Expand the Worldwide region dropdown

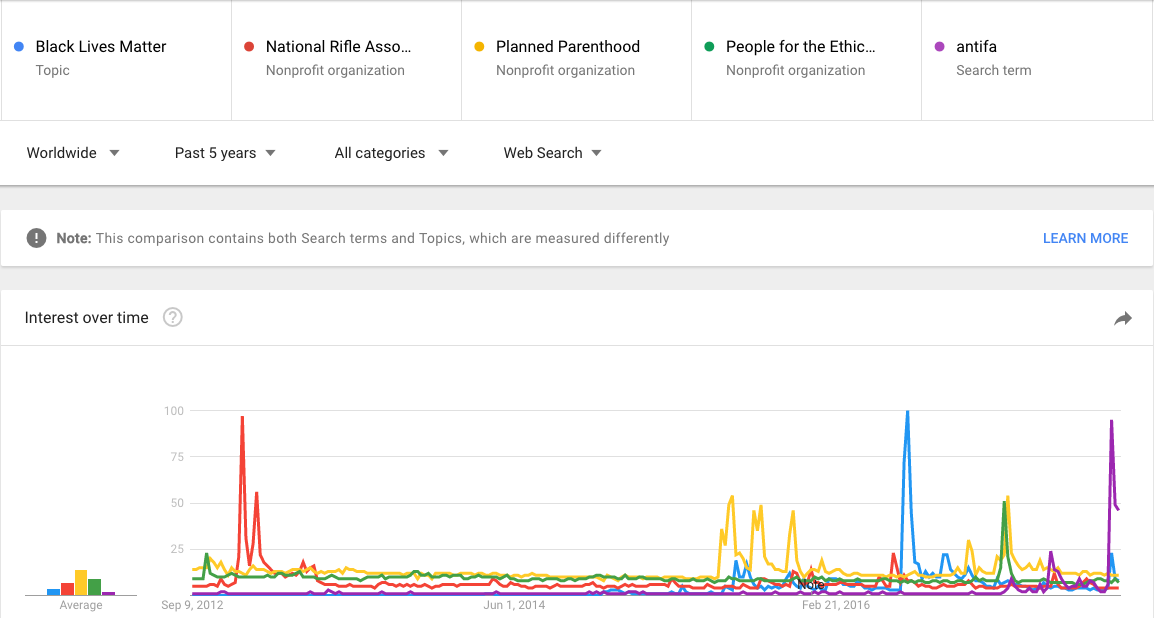73,153
